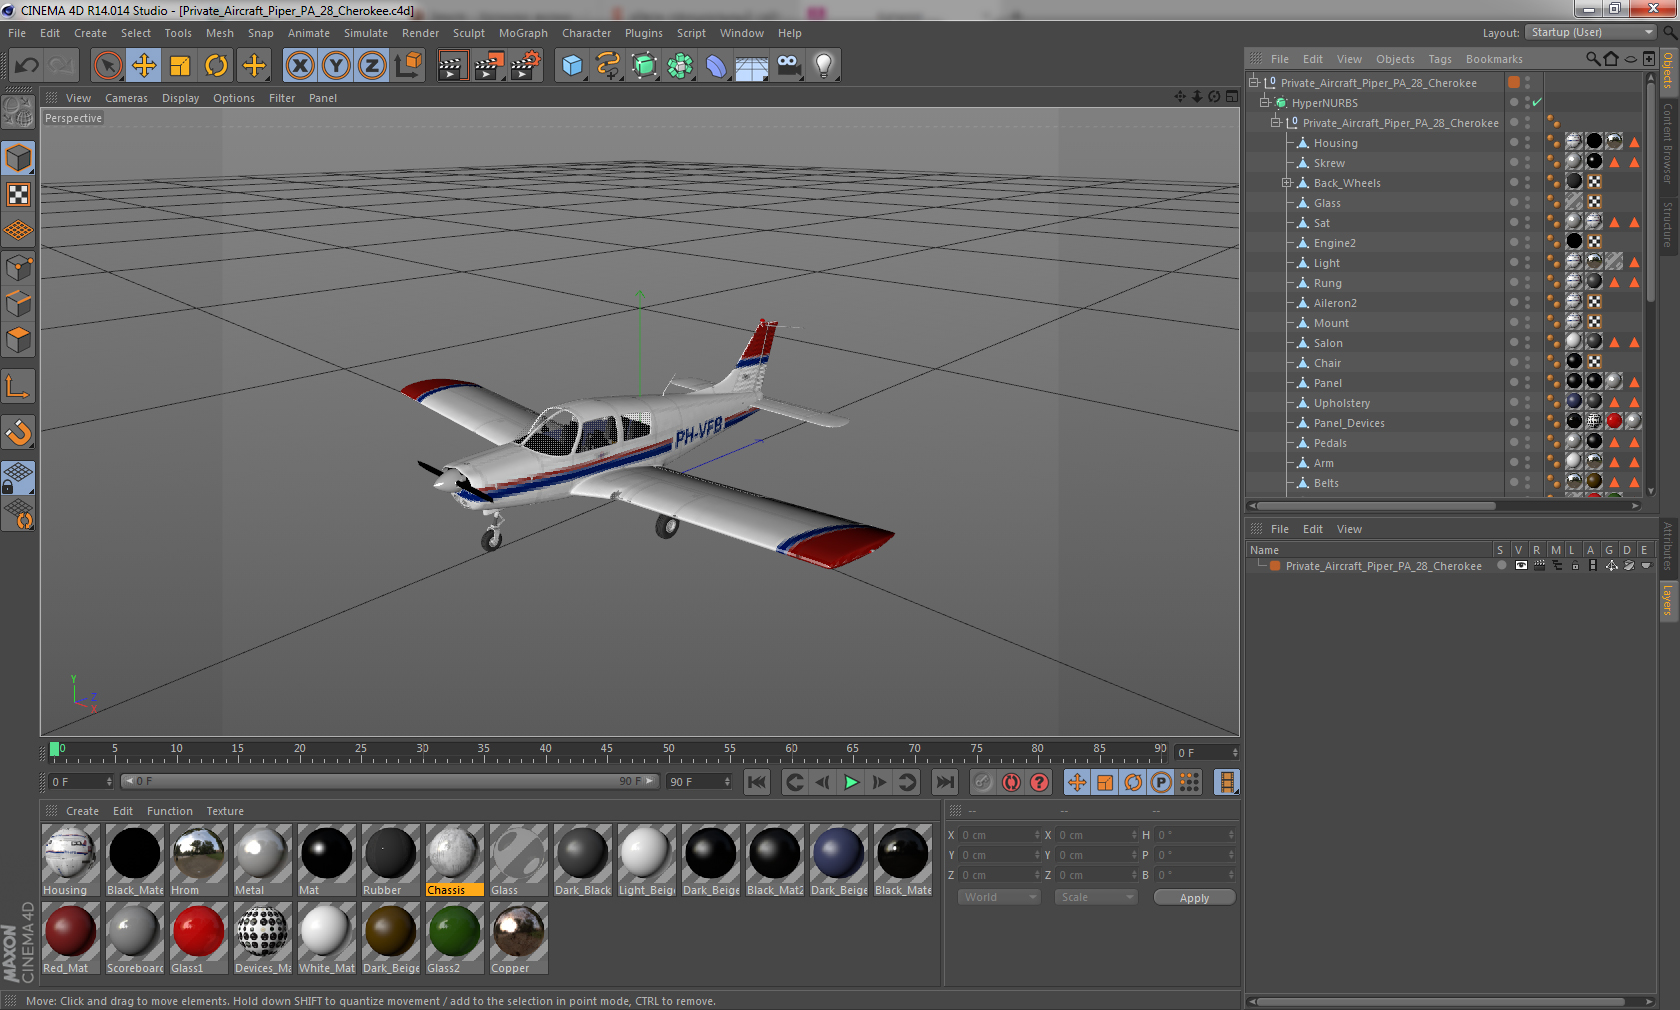Toggle the Snap magnet icon
This screenshot has width=1680, height=1010.
coord(19,432)
